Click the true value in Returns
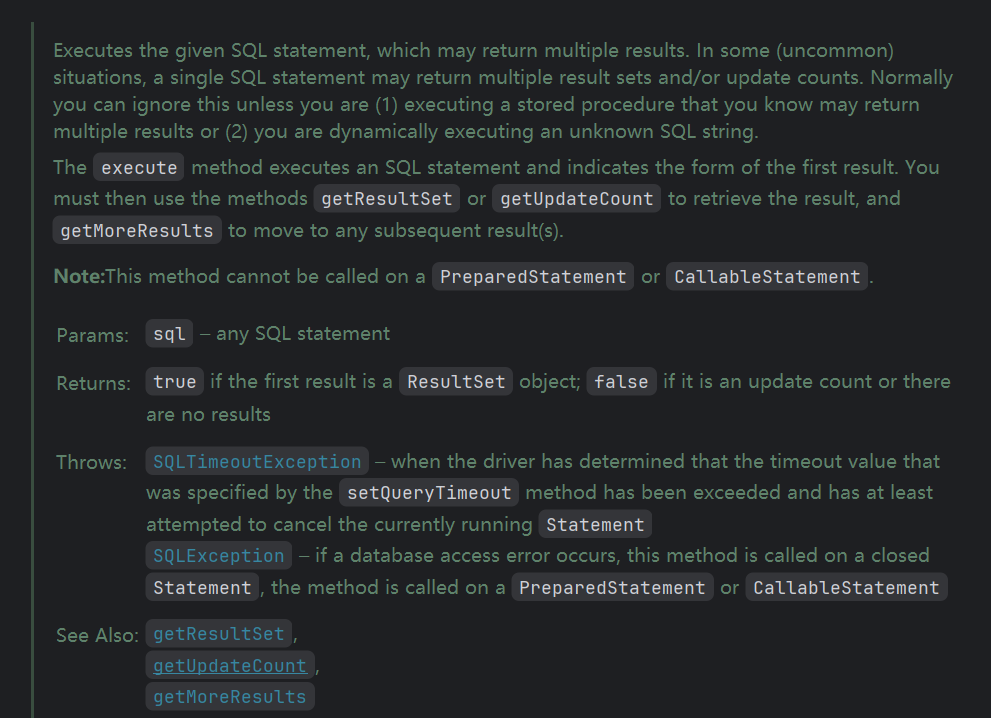Image resolution: width=991 pixels, height=718 pixels. pos(175,382)
